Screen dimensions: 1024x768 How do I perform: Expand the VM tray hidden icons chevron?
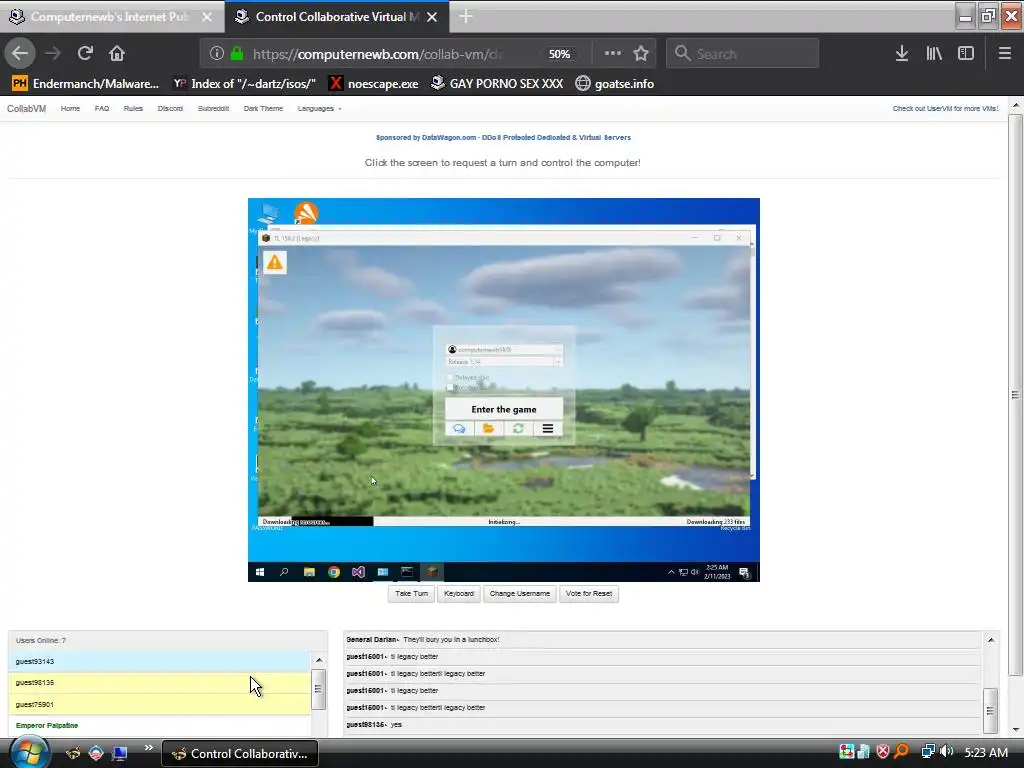point(671,573)
